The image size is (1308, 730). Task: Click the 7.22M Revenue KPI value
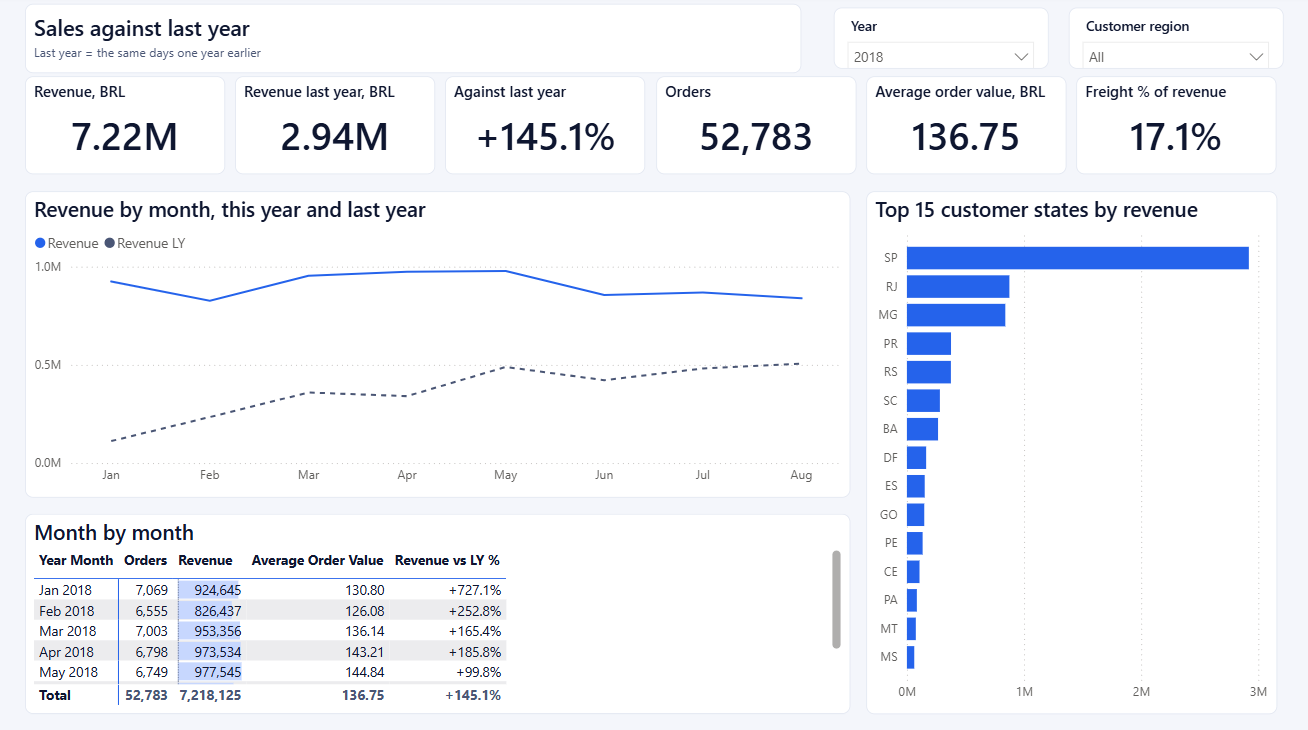click(x=125, y=137)
